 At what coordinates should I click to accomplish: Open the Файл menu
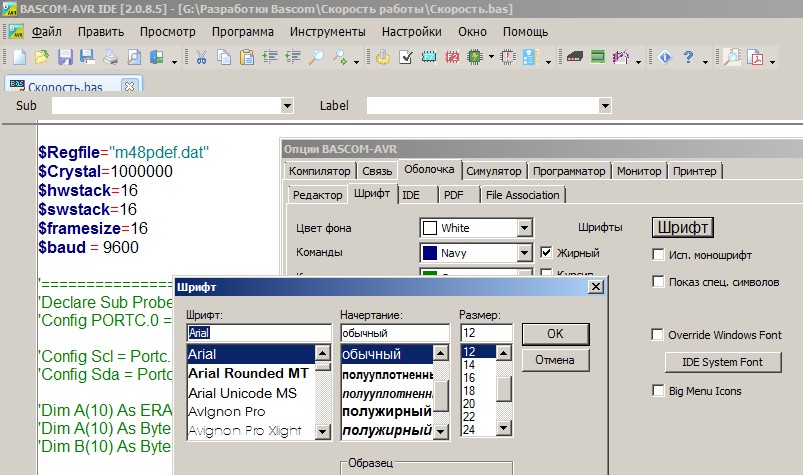pyautogui.click(x=47, y=32)
